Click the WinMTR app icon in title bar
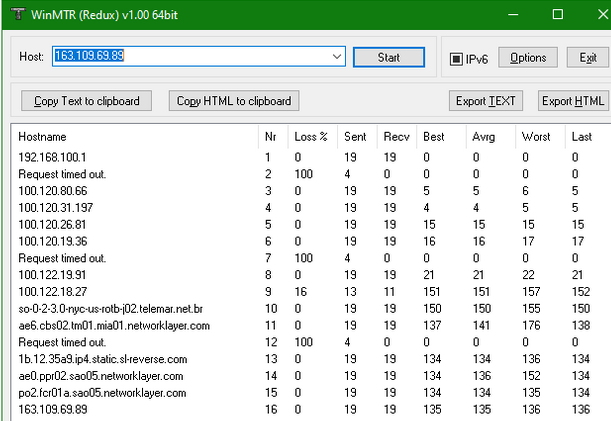The height and width of the screenshot is (421, 611). [x=18, y=14]
